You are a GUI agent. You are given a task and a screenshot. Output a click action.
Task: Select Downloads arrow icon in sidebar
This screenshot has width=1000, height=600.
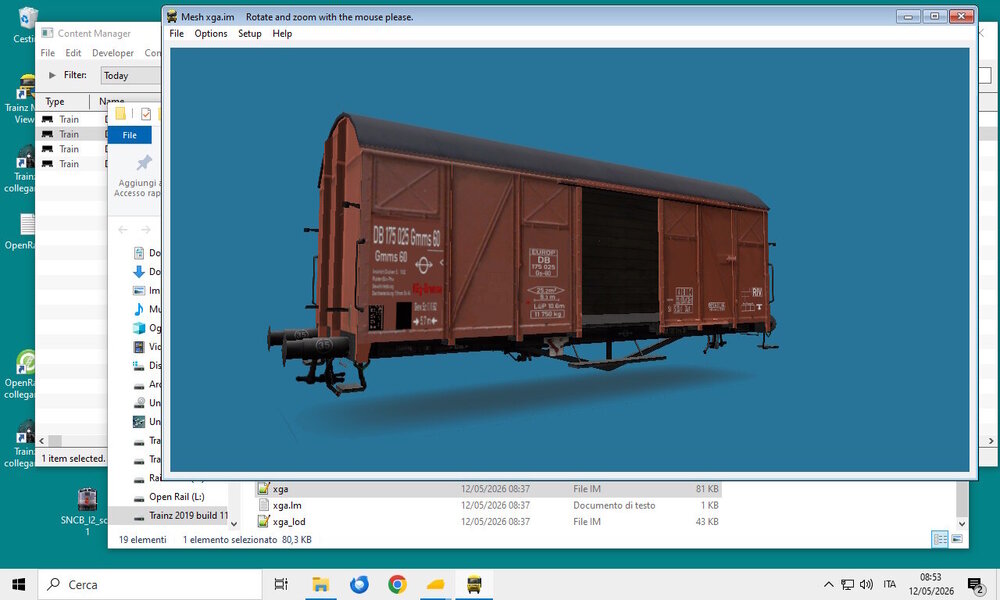coord(138,272)
